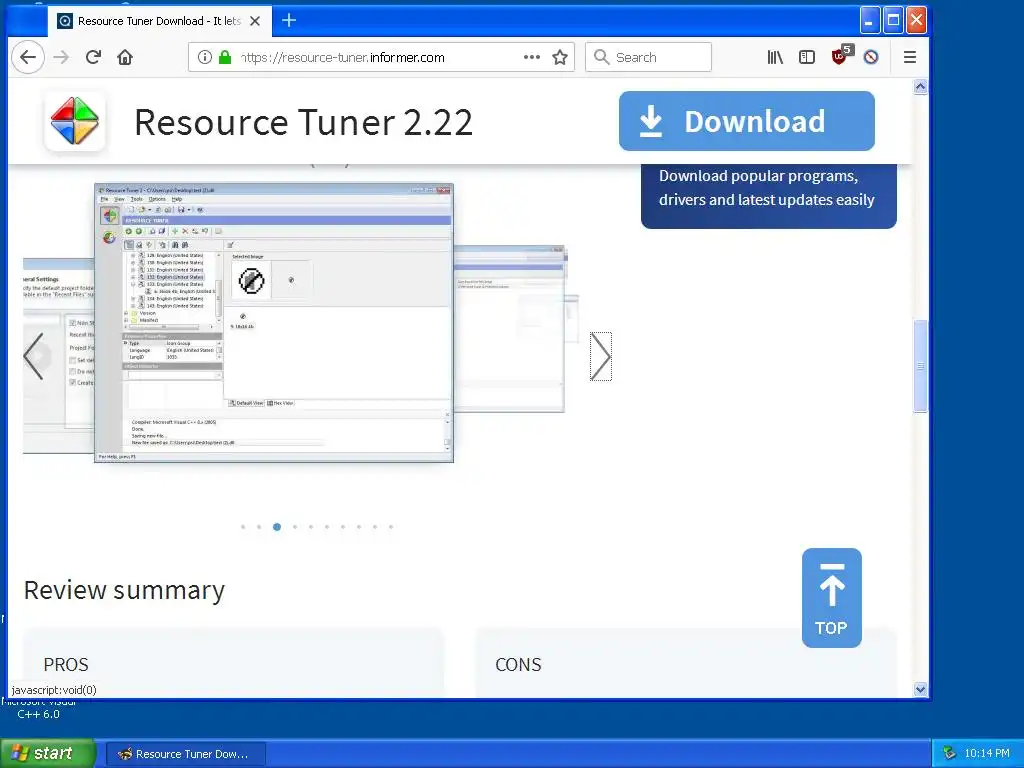Viewport: 1024px width, 768px height.
Task: Minimize the Firefox window
Action: click(x=869, y=21)
